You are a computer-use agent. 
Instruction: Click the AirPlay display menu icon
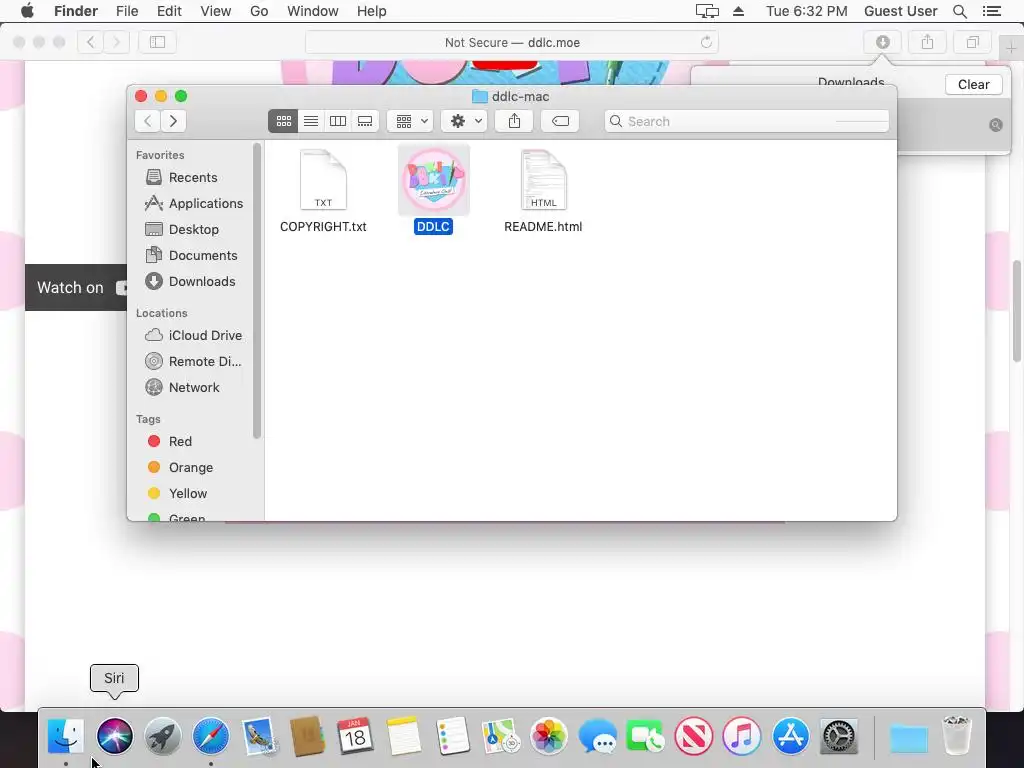(x=707, y=11)
